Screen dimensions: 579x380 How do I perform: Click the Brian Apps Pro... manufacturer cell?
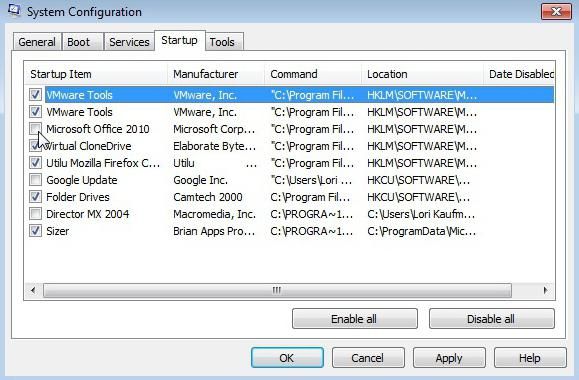click(x=214, y=231)
